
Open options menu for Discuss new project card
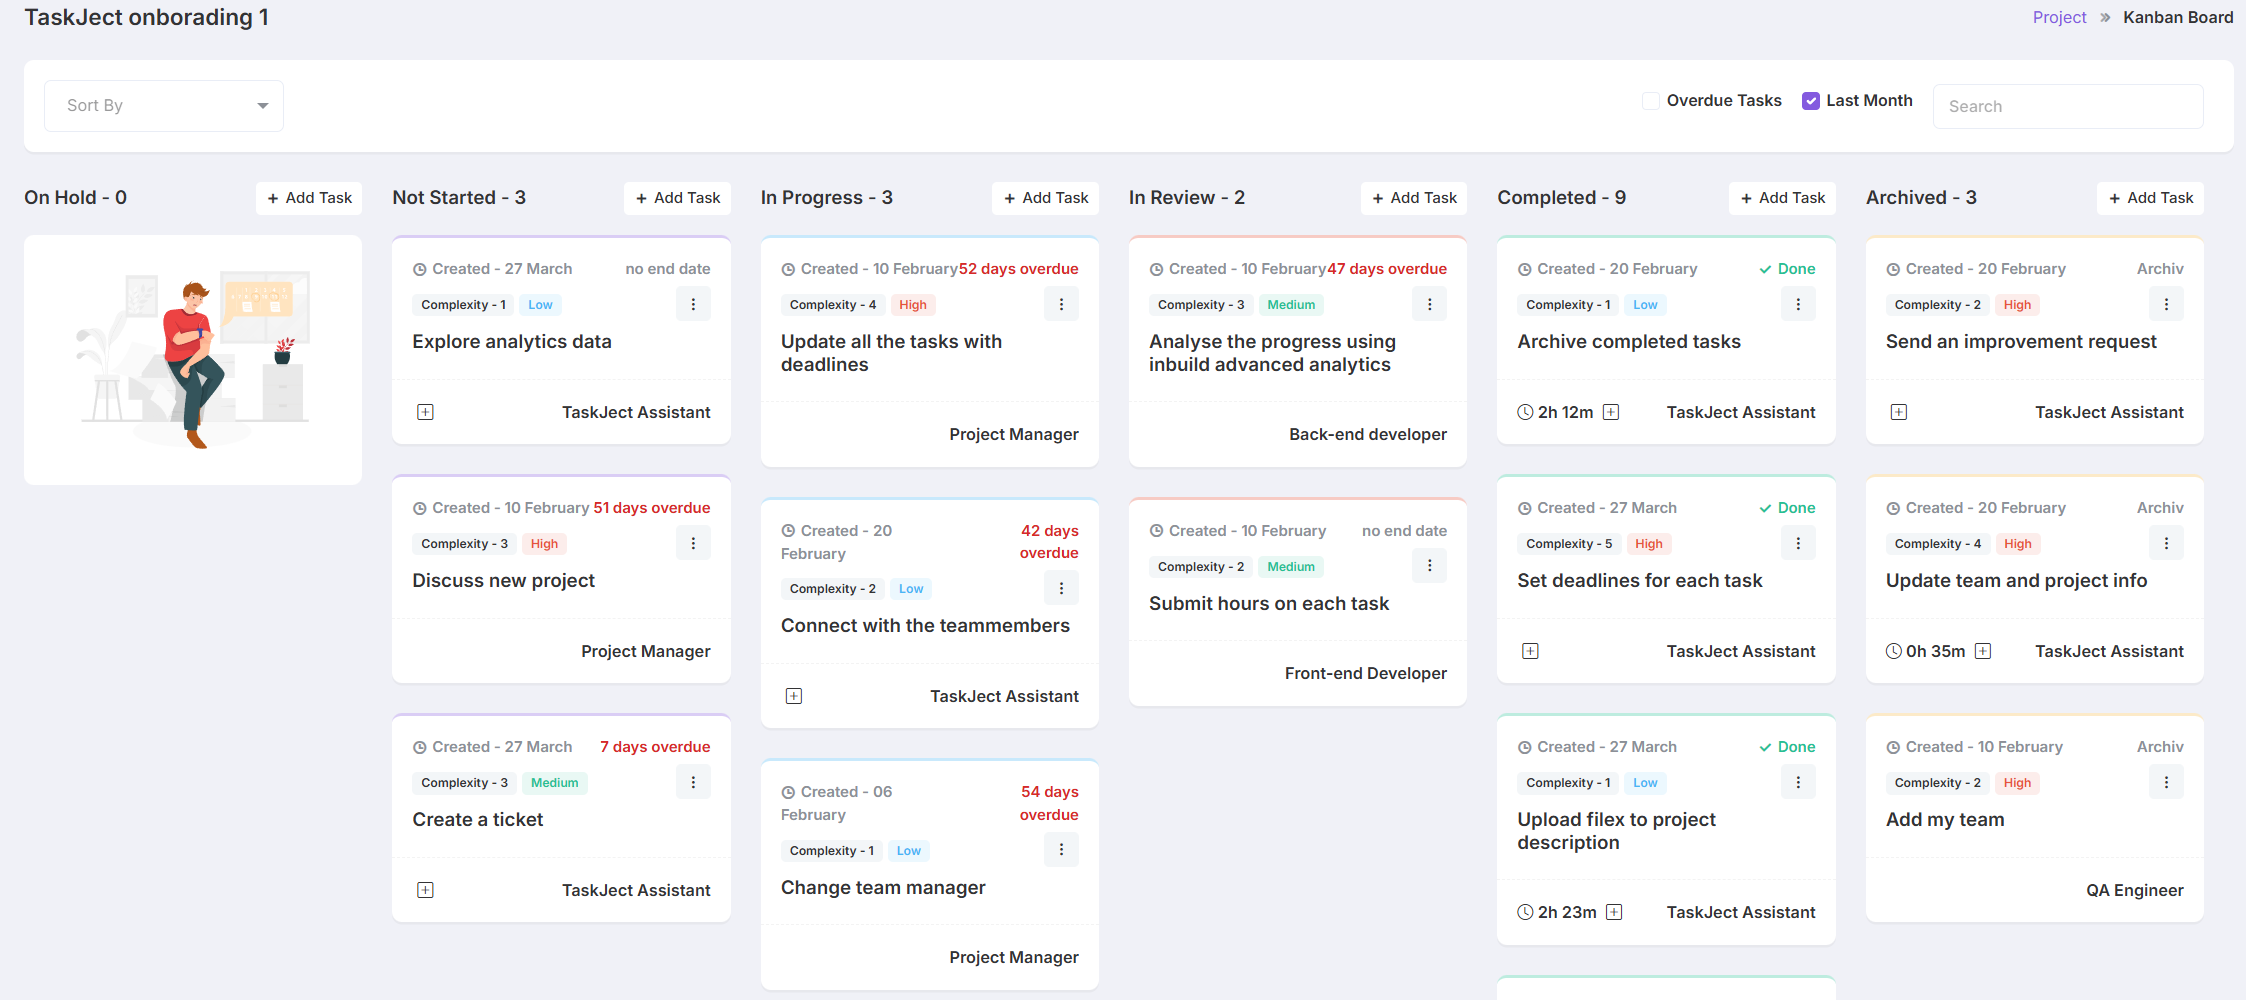[693, 543]
